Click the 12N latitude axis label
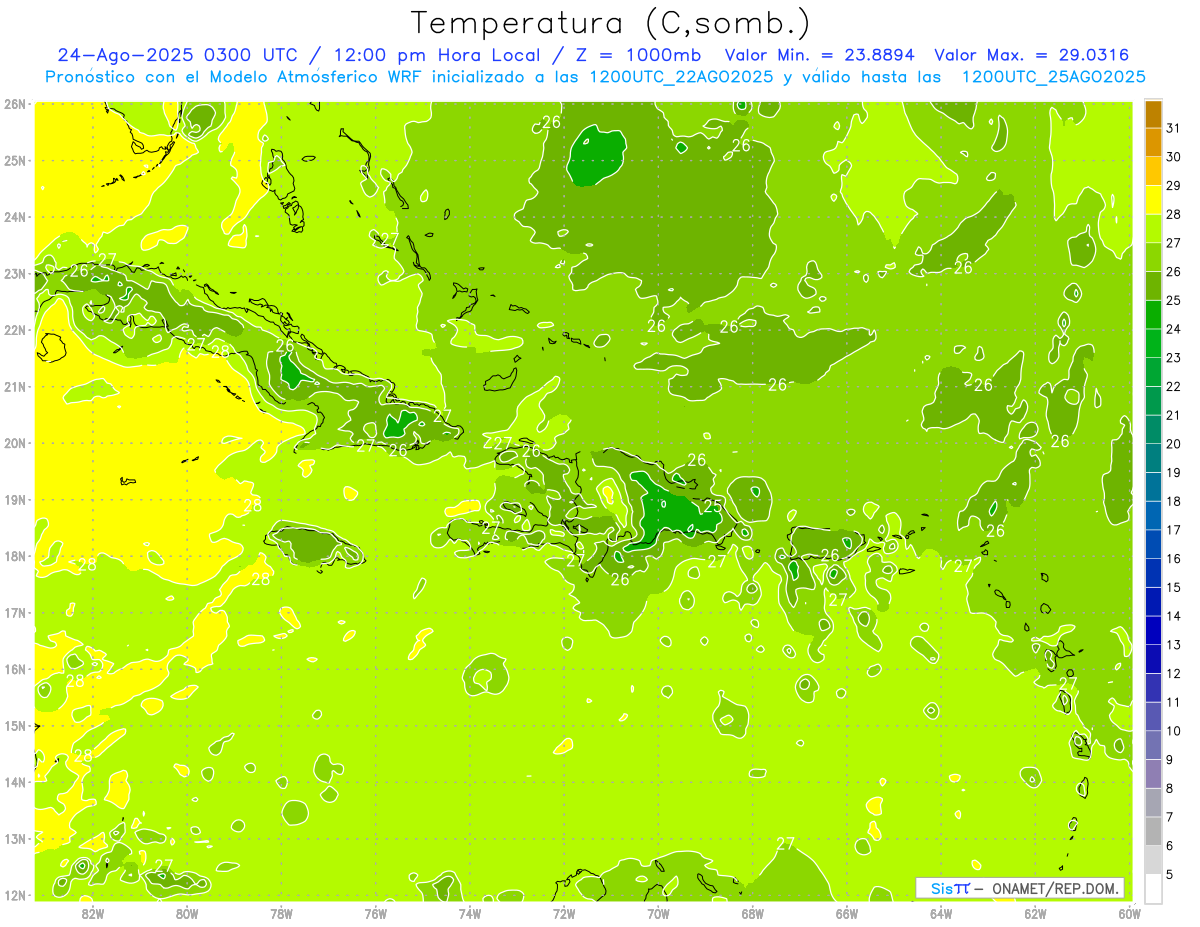This screenshot has width=1200, height=927. pos(15,895)
